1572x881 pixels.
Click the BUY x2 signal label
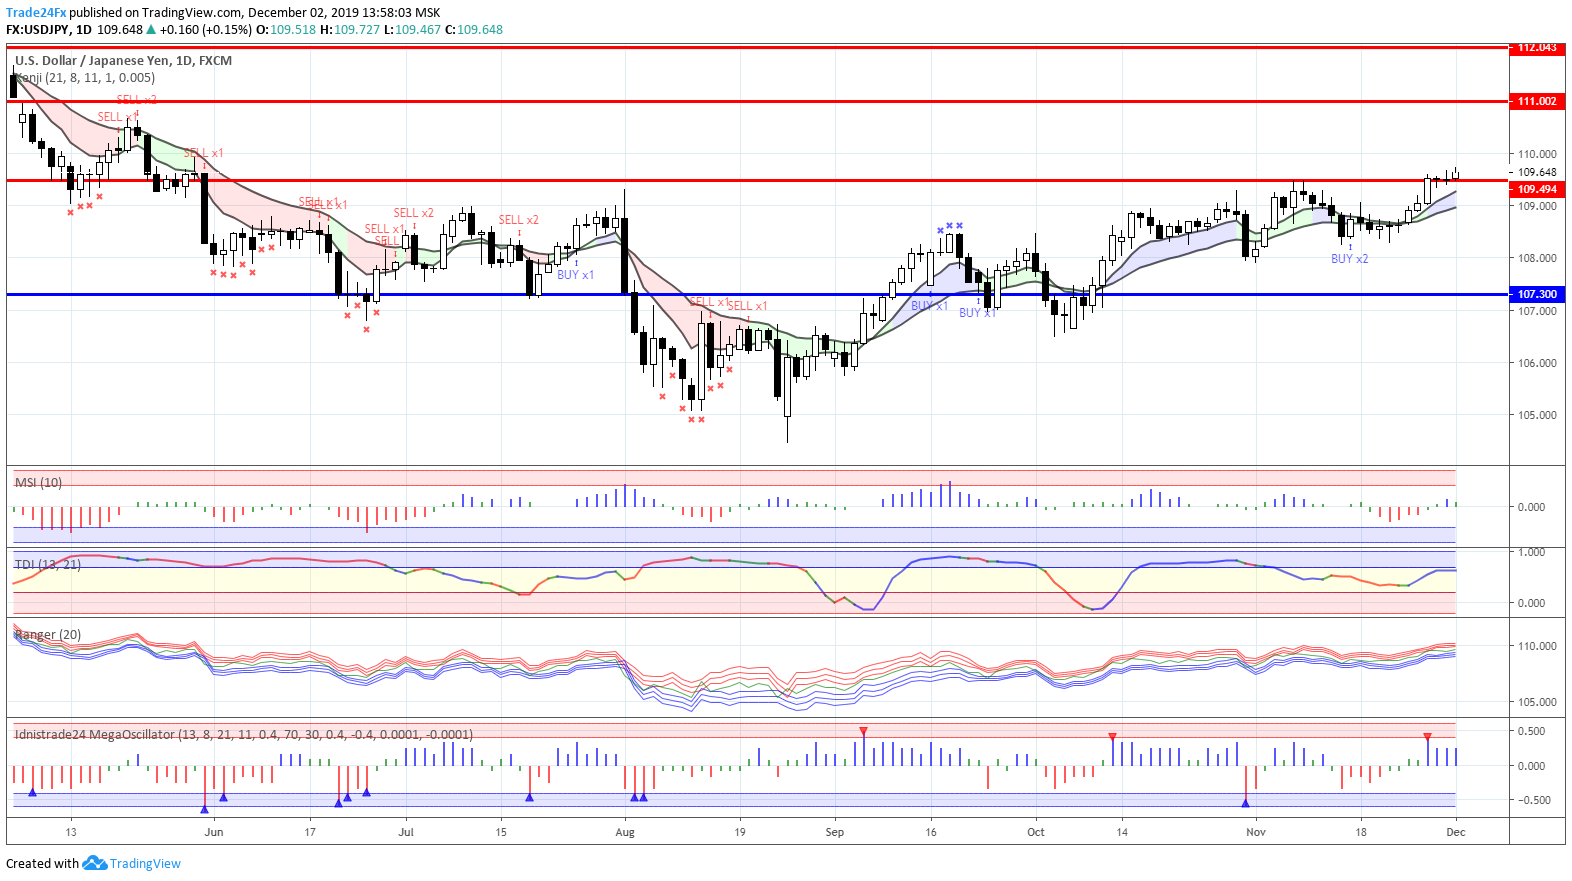coord(1349,259)
